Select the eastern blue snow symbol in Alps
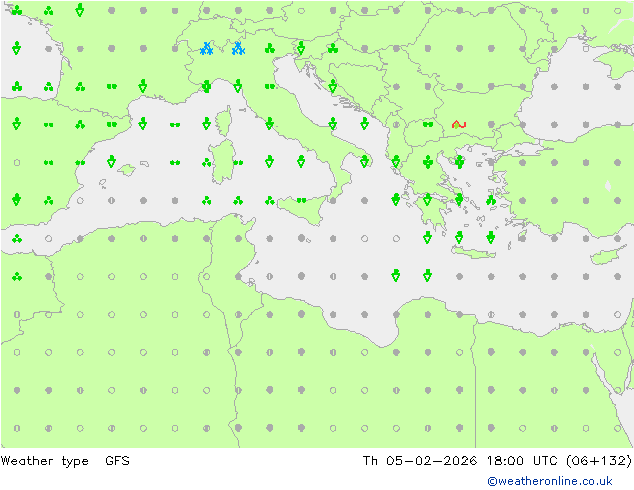 (x=238, y=49)
